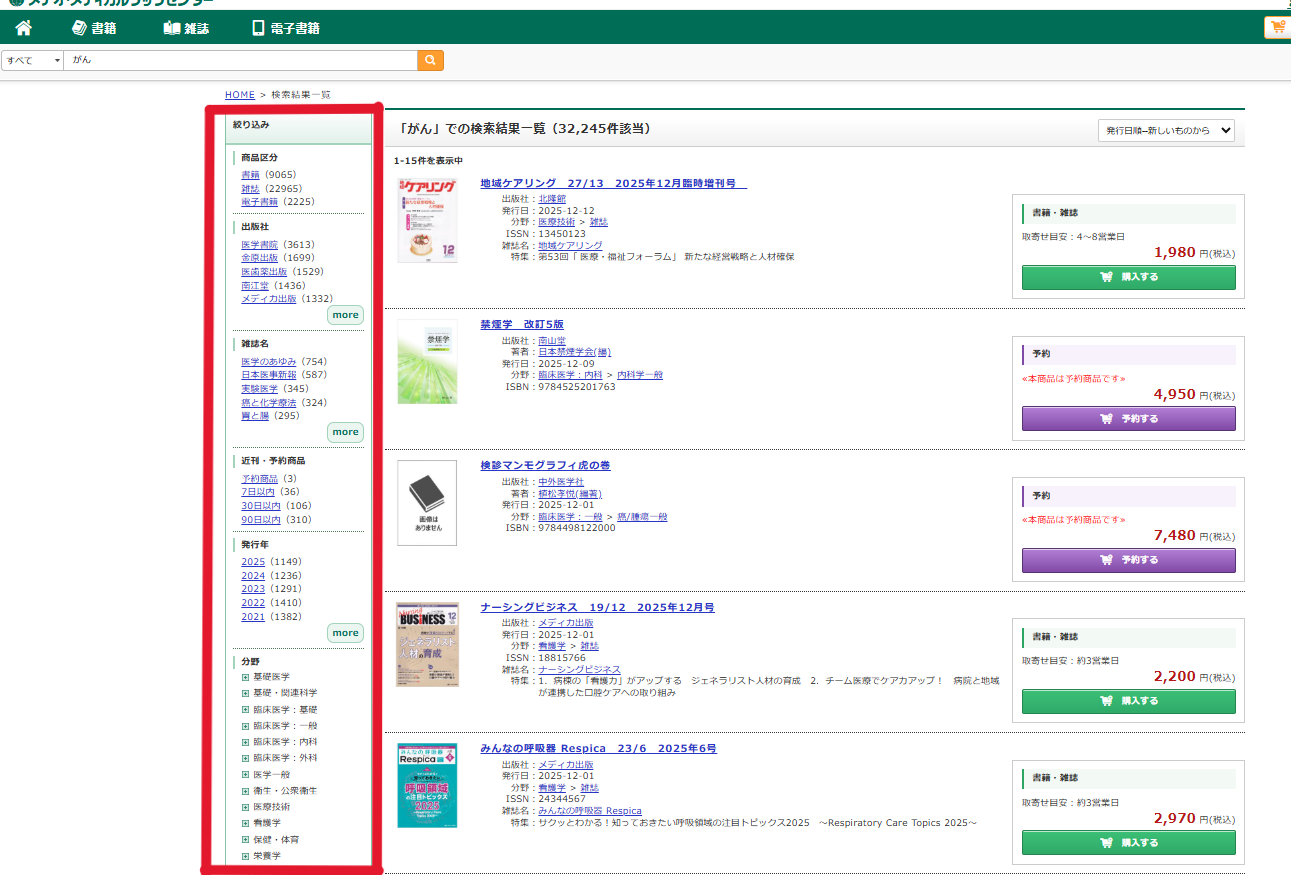Open the shopping cart icon at top right
Viewport: 1291px width, 875px height.
click(1277, 28)
